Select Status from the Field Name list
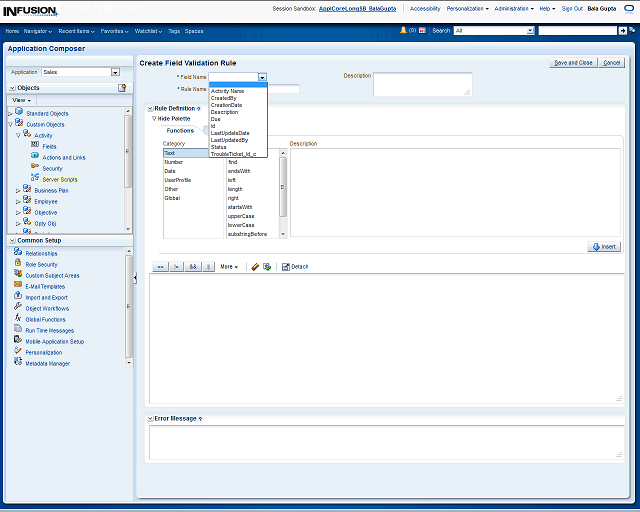The image size is (640, 512). 219,147
